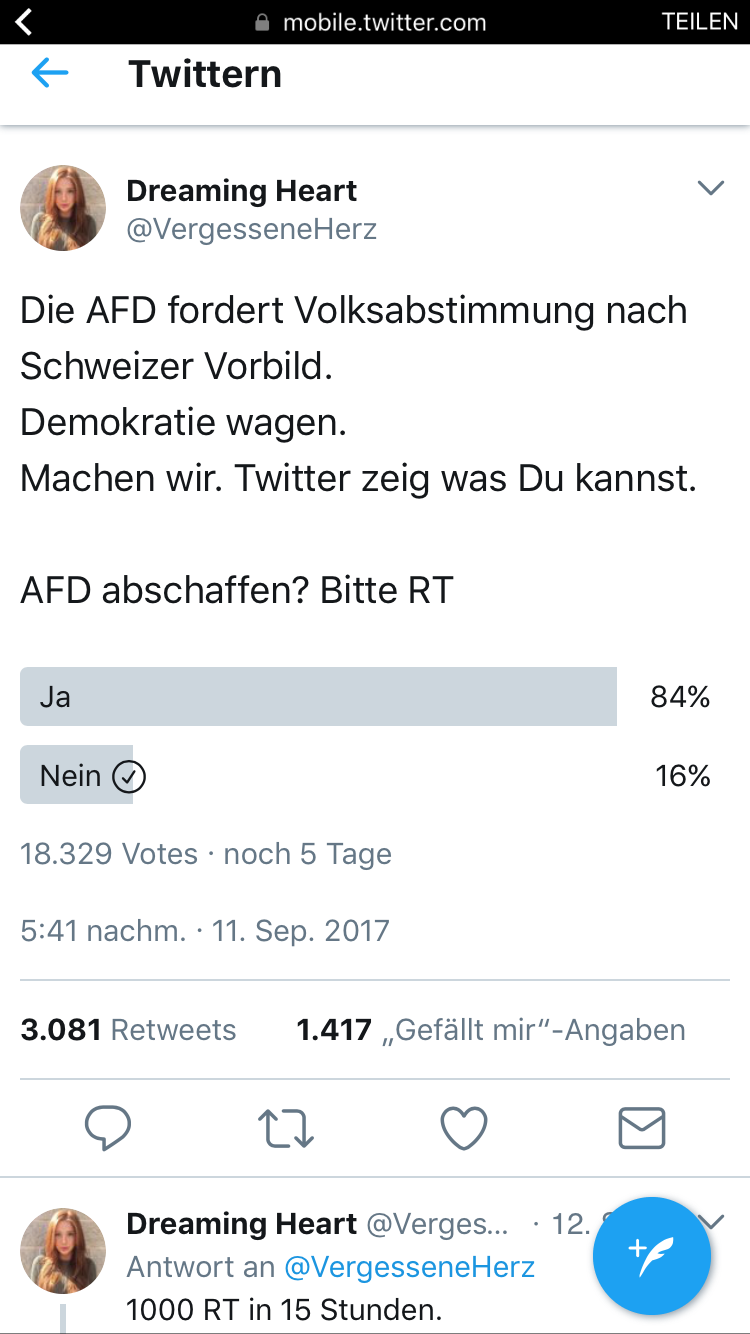
Task: Retweet this poll using the retweet icon
Action: pos(286,1128)
